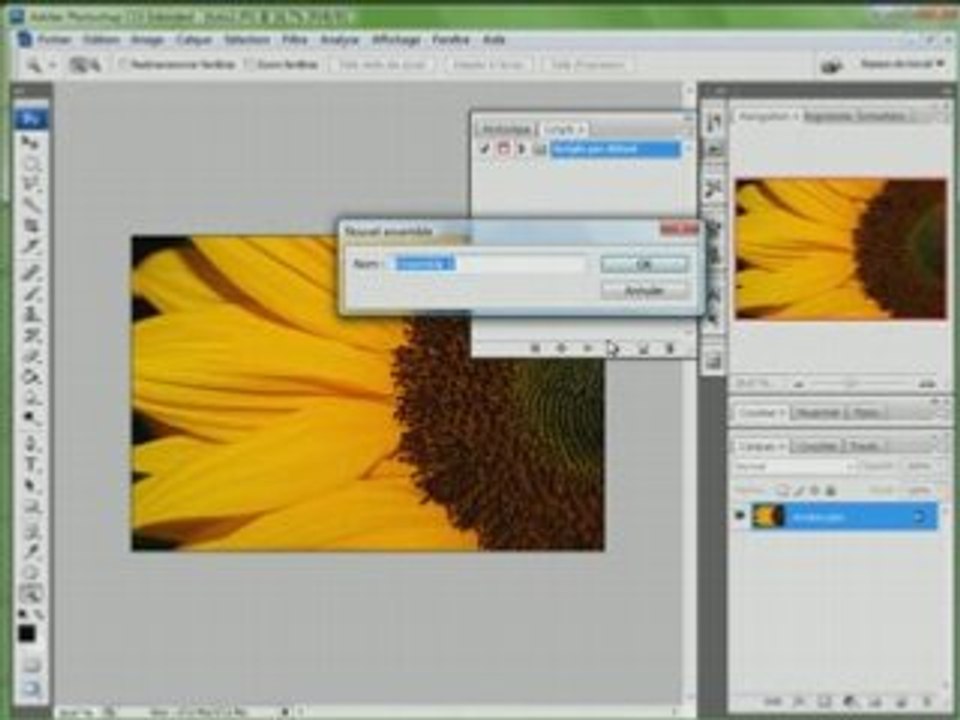Select the Pen tool
Screen dimensions: 960x720
tap(29, 445)
